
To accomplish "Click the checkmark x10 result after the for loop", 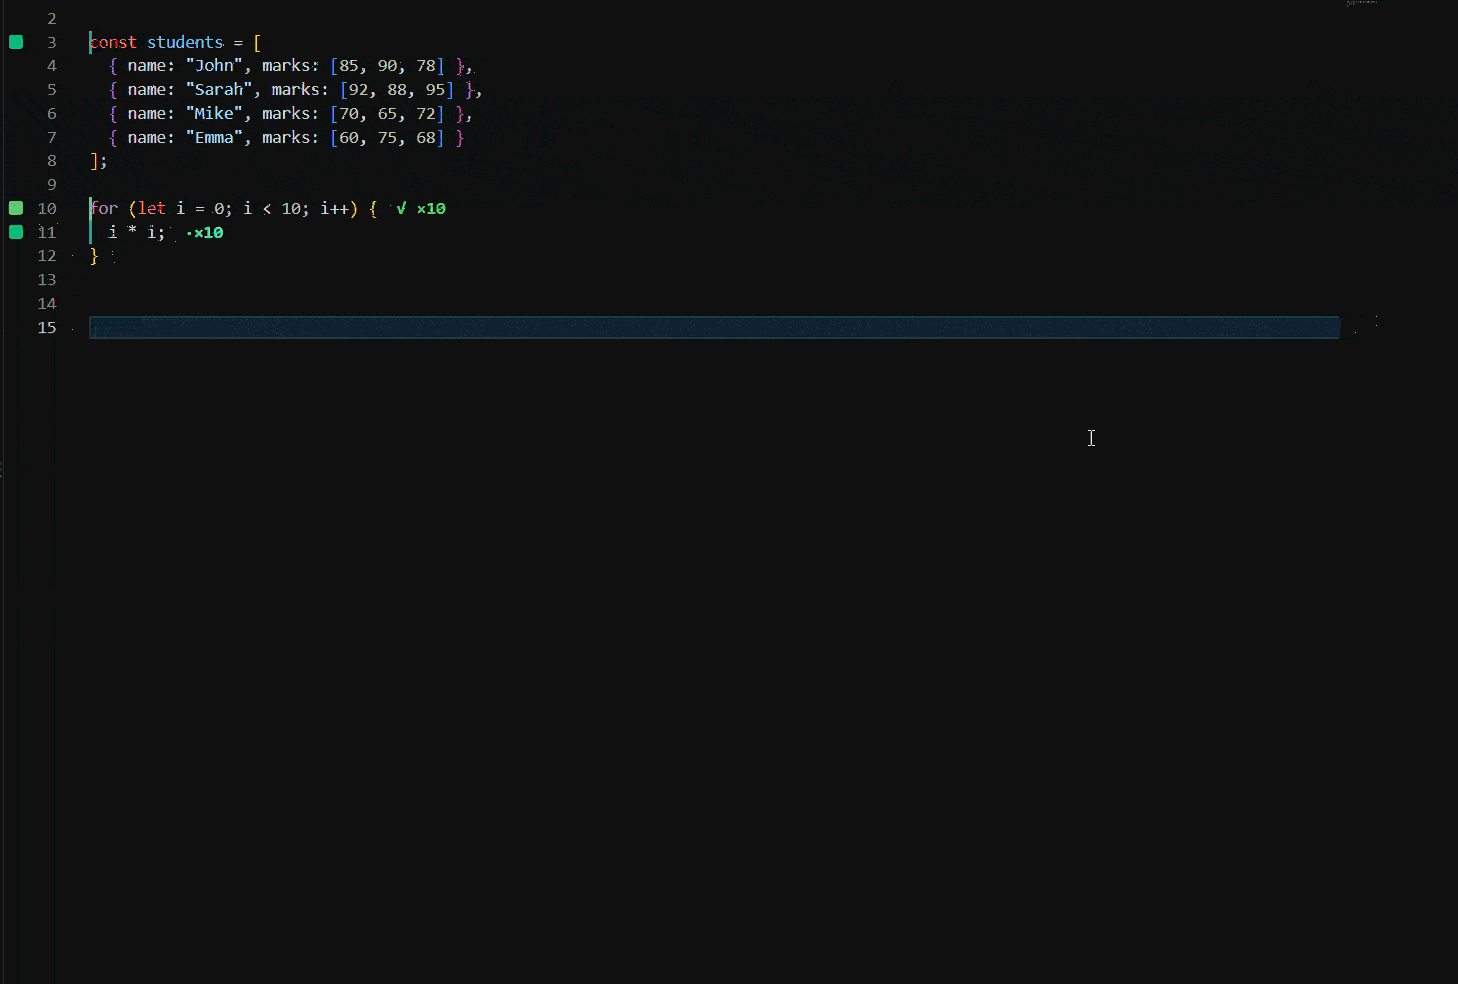I will 421,208.
